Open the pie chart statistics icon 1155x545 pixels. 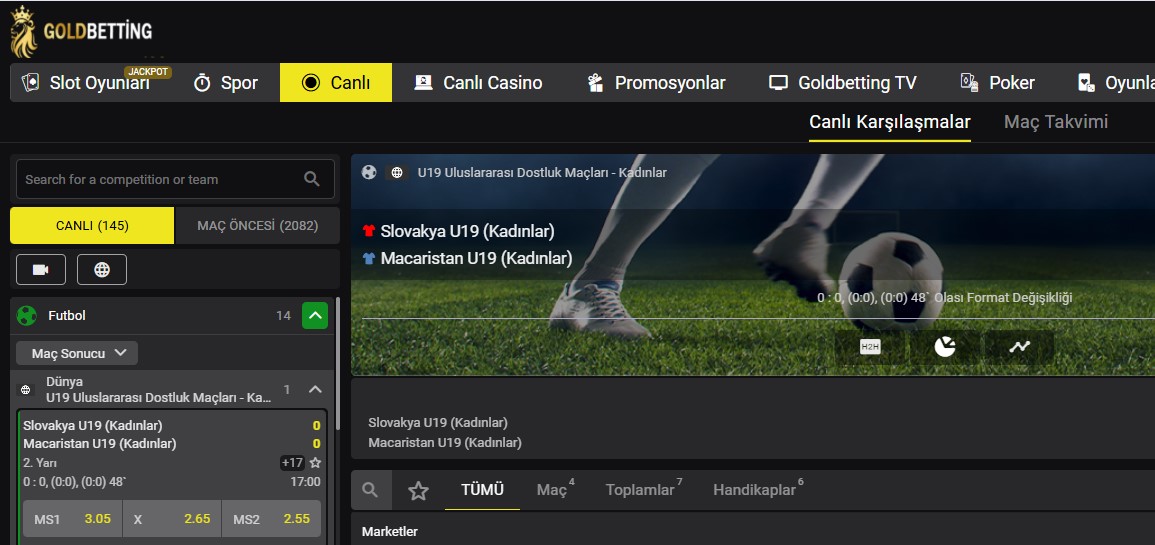(x=945, y=347)
